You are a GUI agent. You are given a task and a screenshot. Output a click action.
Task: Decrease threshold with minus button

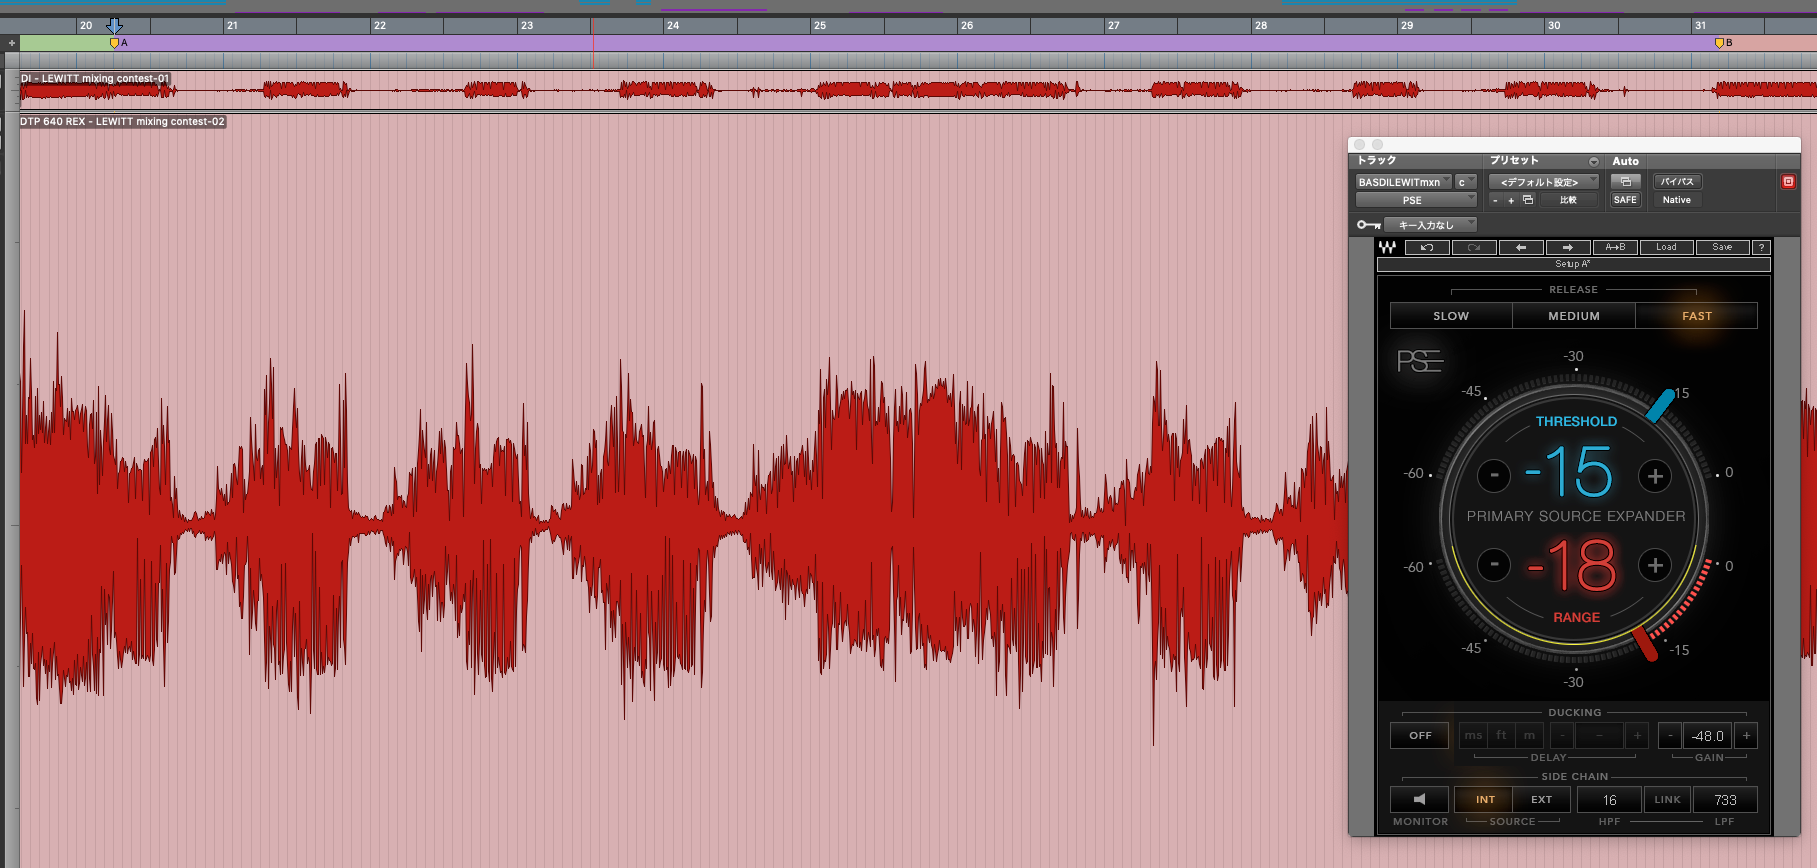1494,475
